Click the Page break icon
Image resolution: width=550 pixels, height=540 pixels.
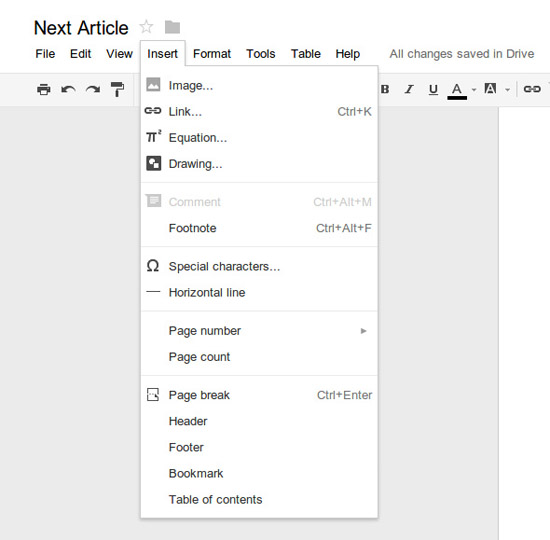coord(153,395)
